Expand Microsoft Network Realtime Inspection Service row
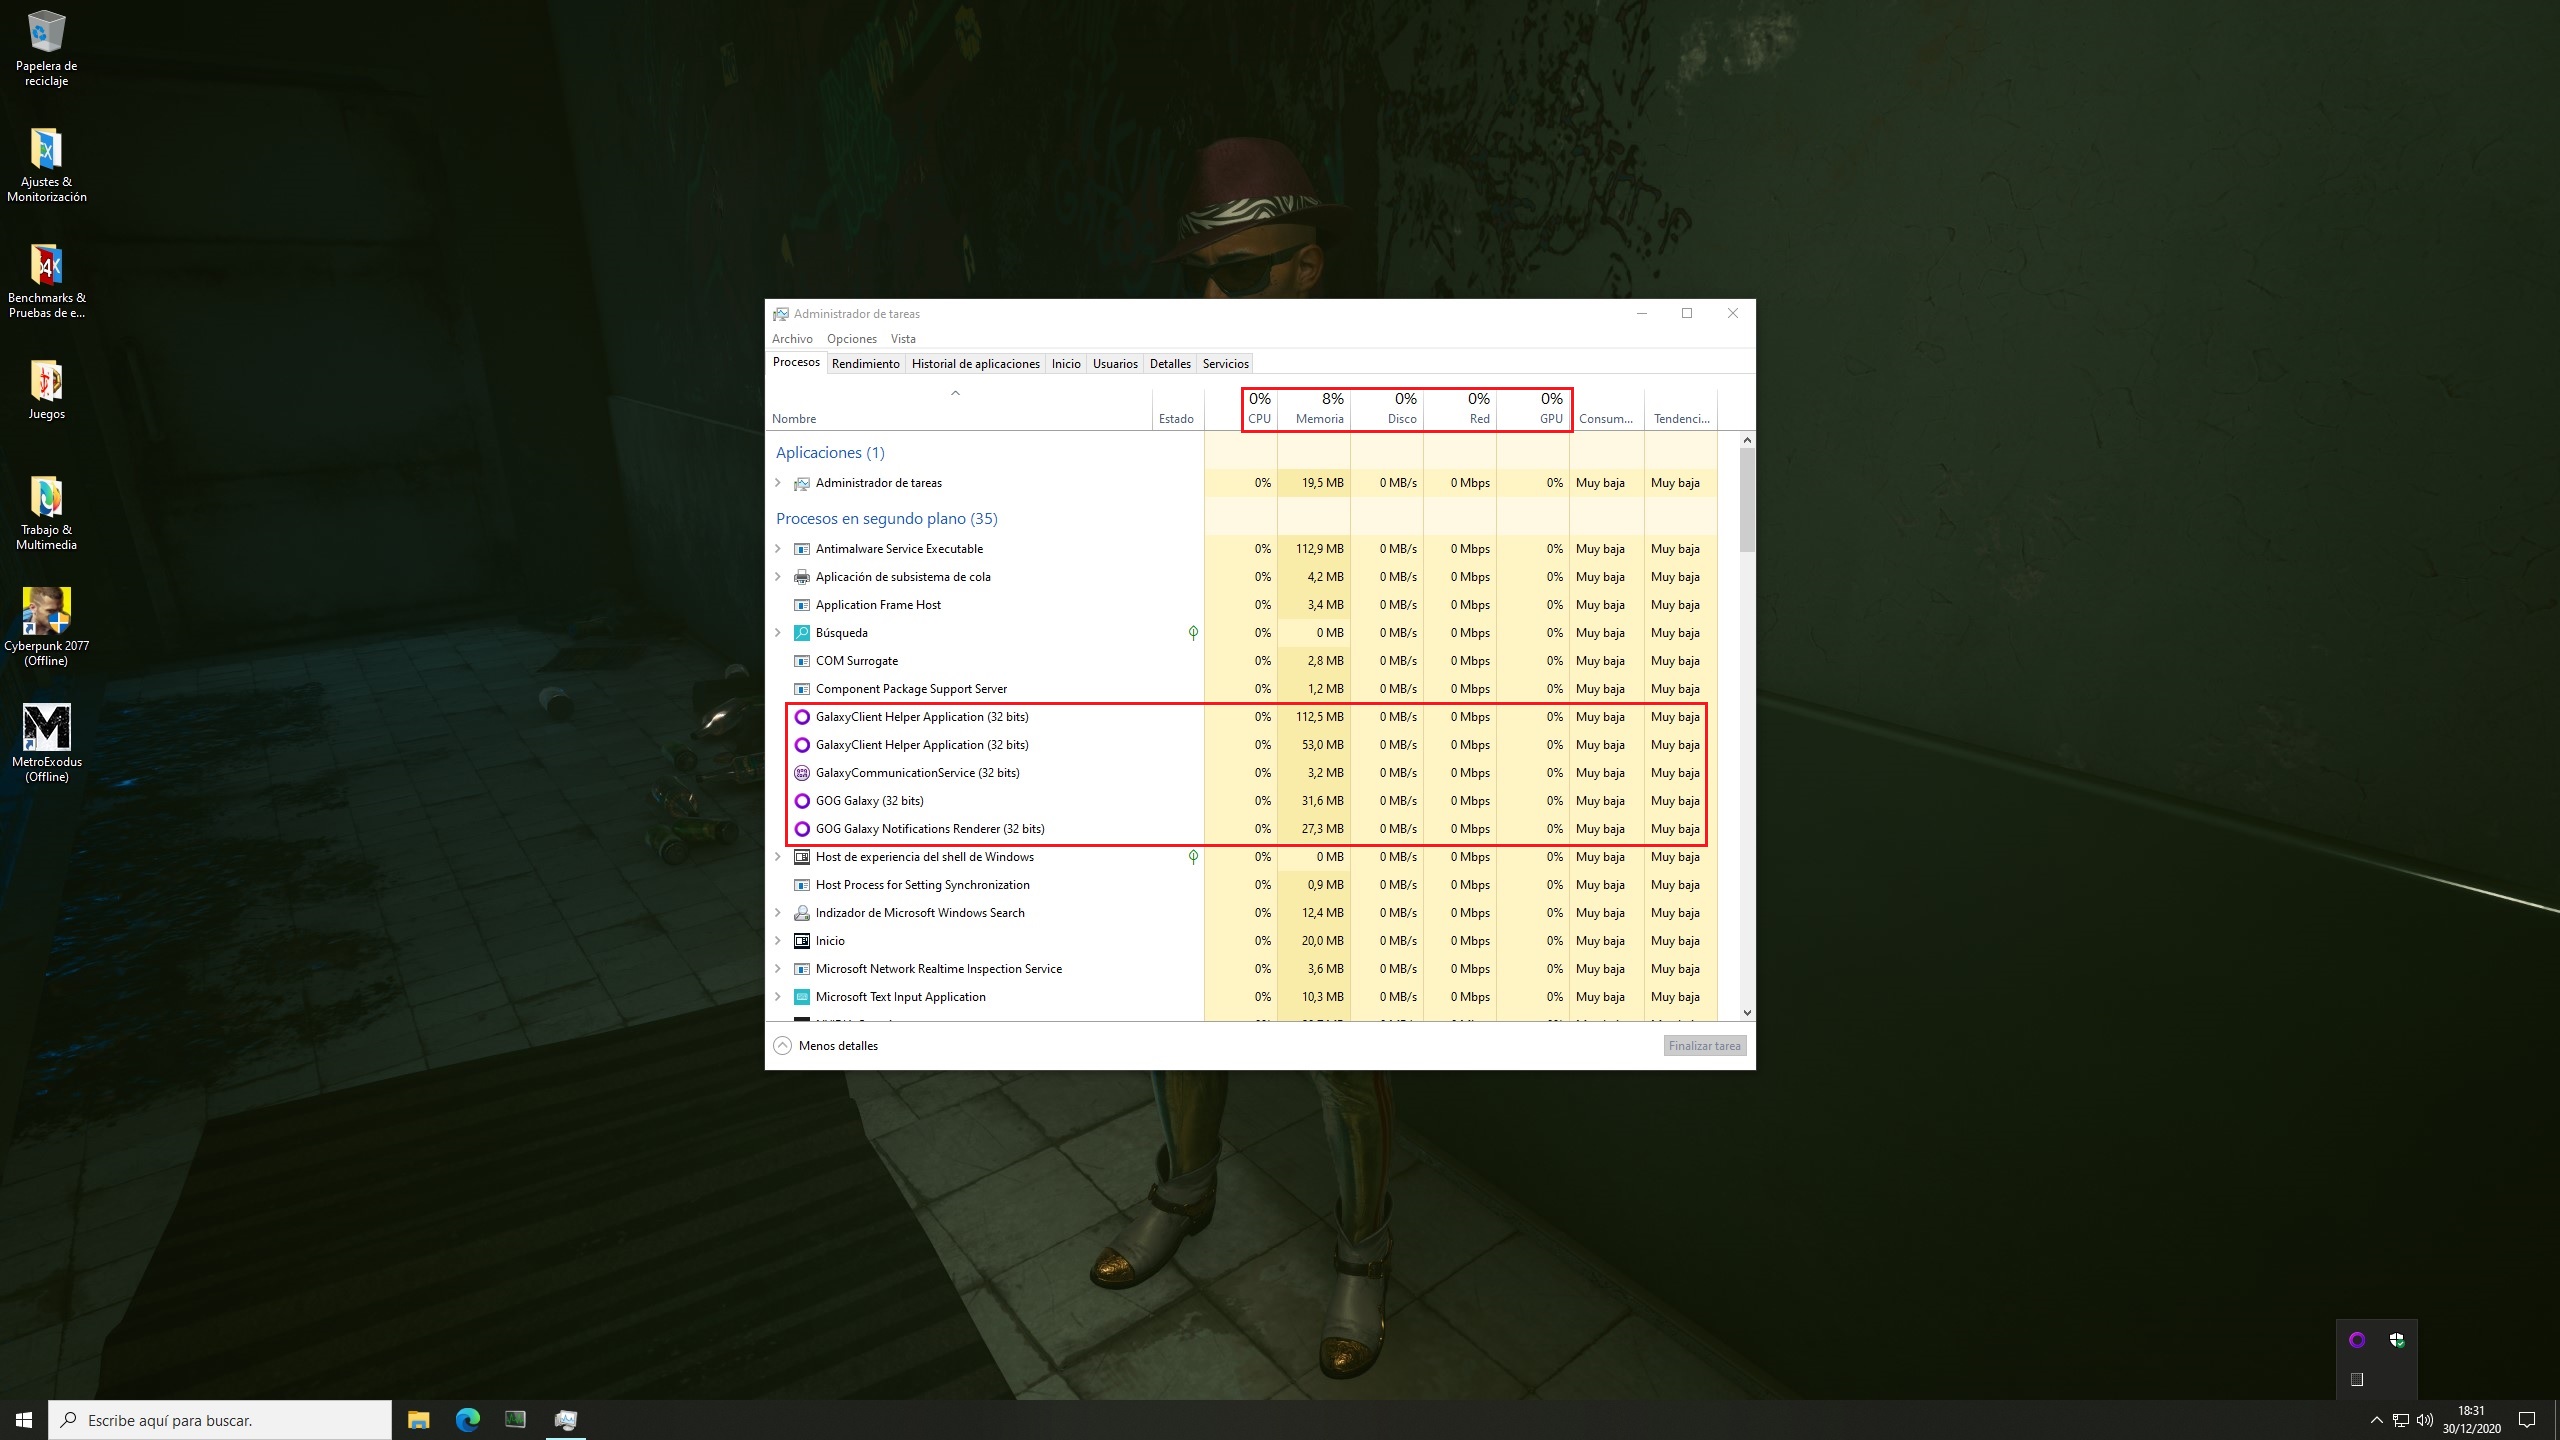 tap(778, 969)
